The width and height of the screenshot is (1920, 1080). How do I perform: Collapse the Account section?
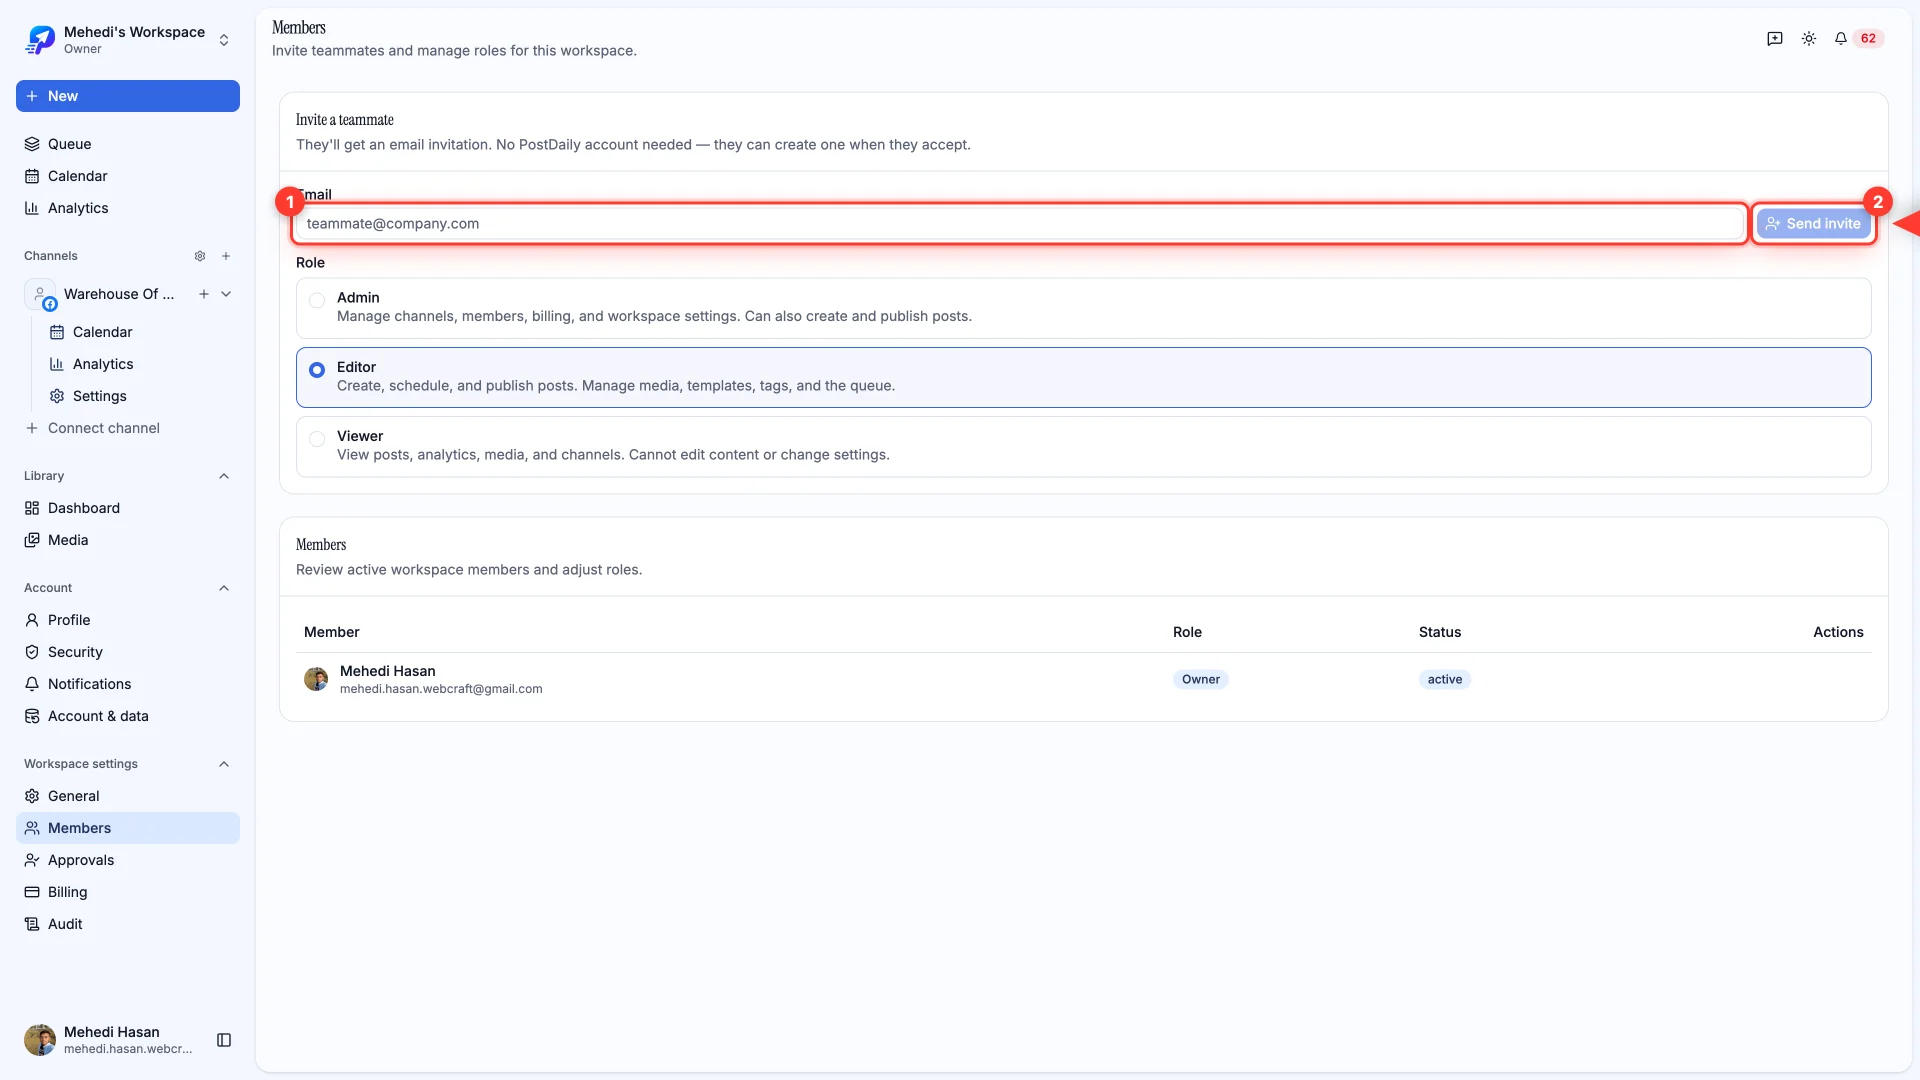[224, 588]
